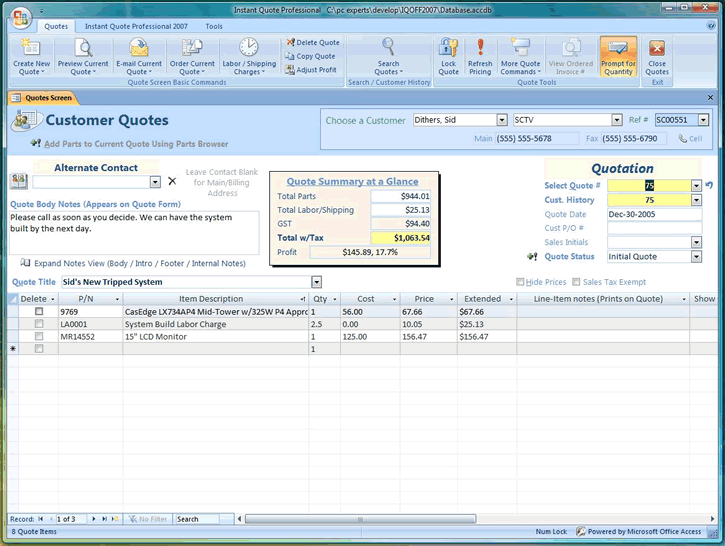Clear alternate contact with X icon
The image size is (725, 546).
coord(172,182)
